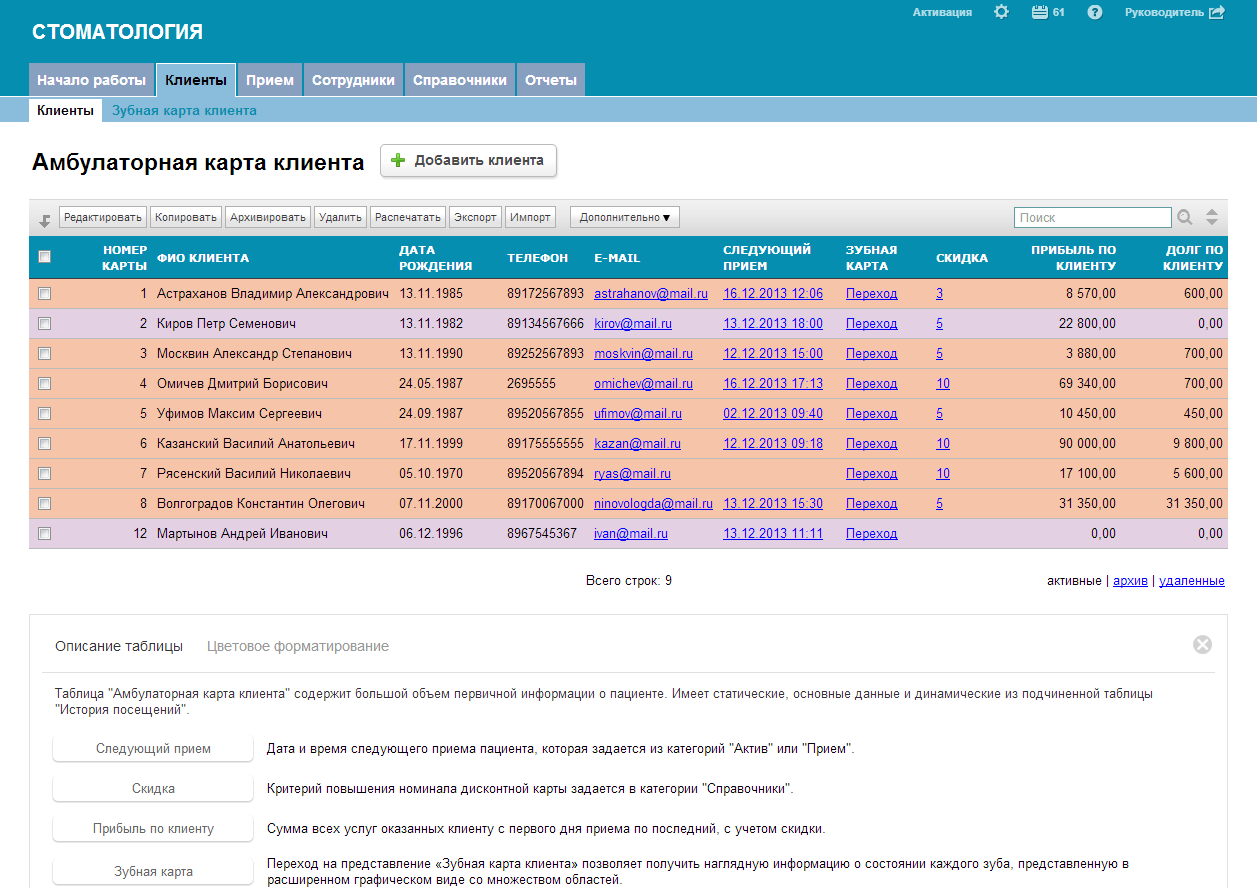The width and height of the screenshot is (1257, 888).
Task: Select the checkbox for Мартынов Андрей Иванович
Action: point(44,534)
